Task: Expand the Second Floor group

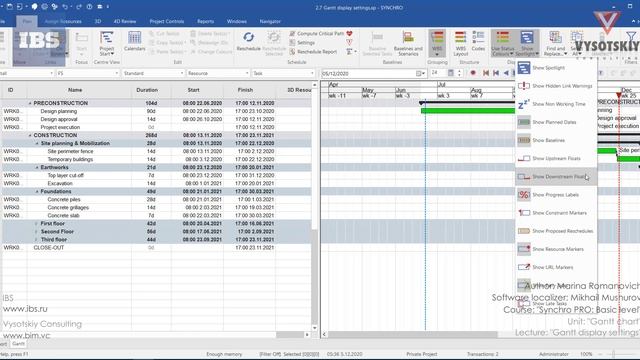Action: click(37, 231)
